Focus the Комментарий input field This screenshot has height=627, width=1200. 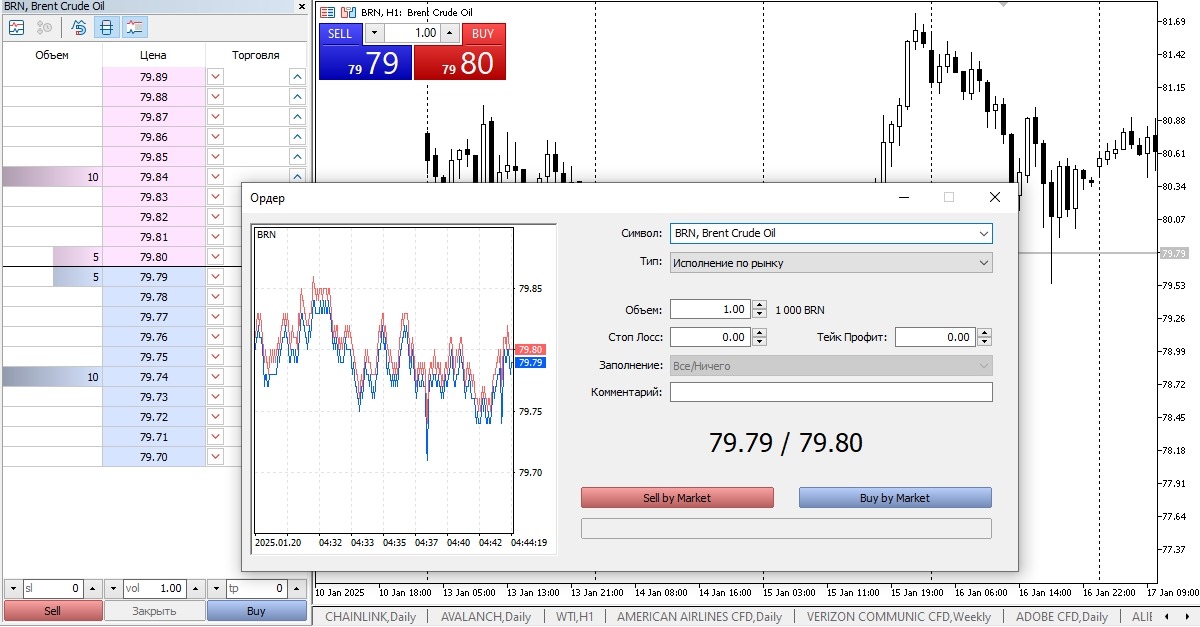[831, 392]
